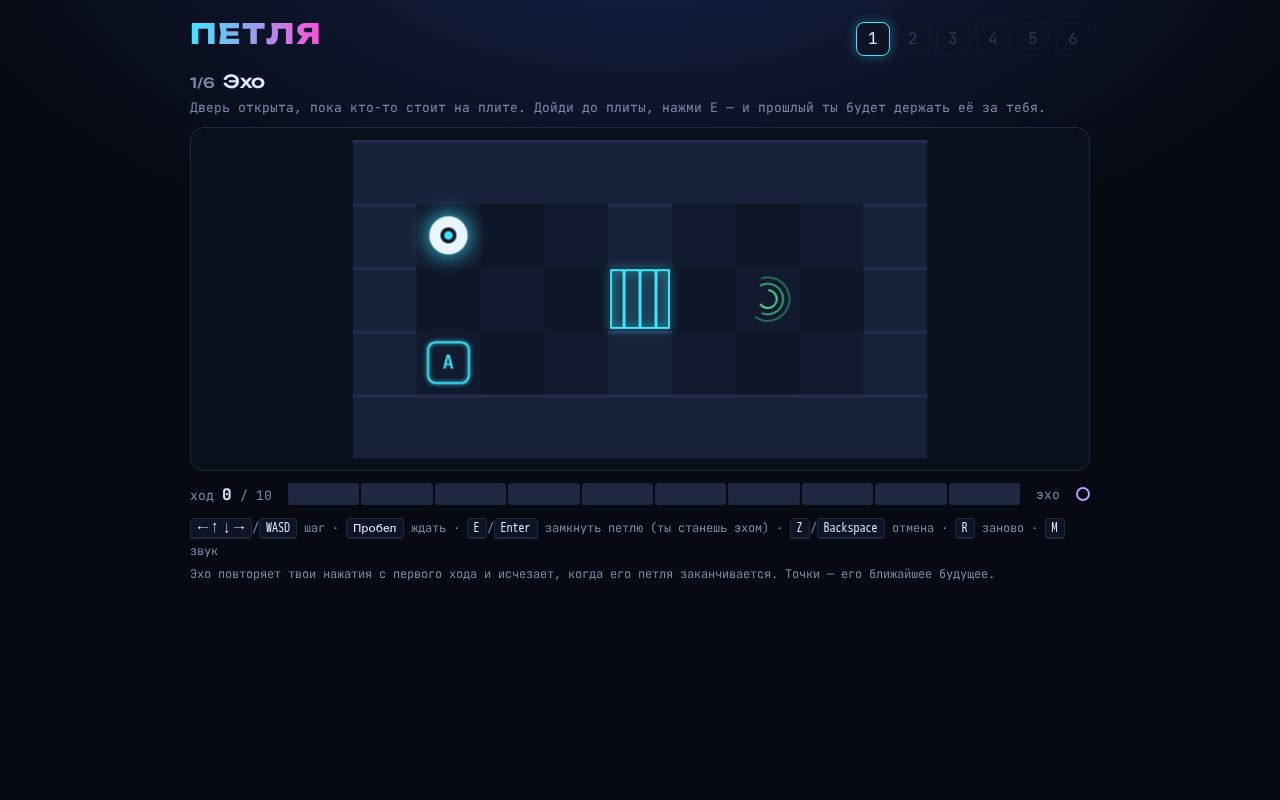Screen dimensions: 1280x800
Task: Click the level title 'Эхо'
Action: click(x=244, y=82)
